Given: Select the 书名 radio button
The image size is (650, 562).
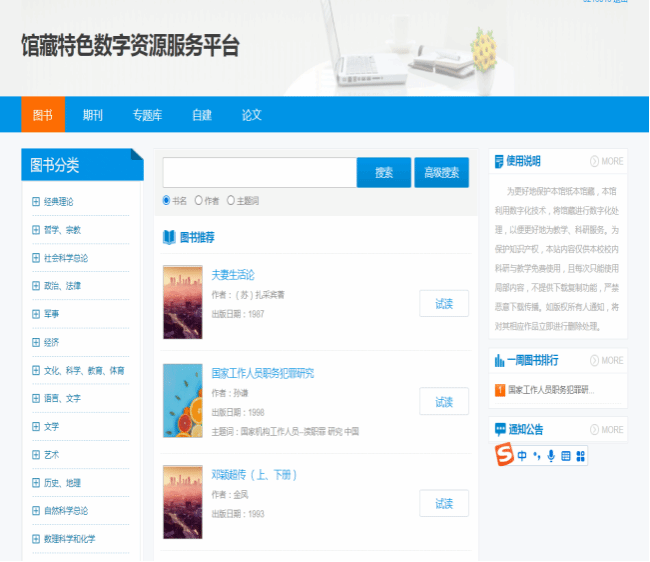Looking at the screenshot, I should pyautogui.click(x=167, y=200).
